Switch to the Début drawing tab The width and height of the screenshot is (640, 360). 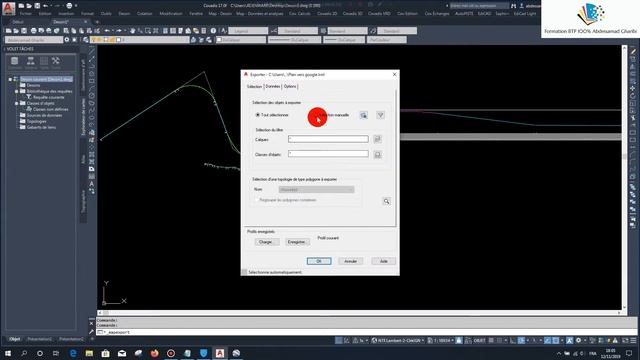click(18, 22)
